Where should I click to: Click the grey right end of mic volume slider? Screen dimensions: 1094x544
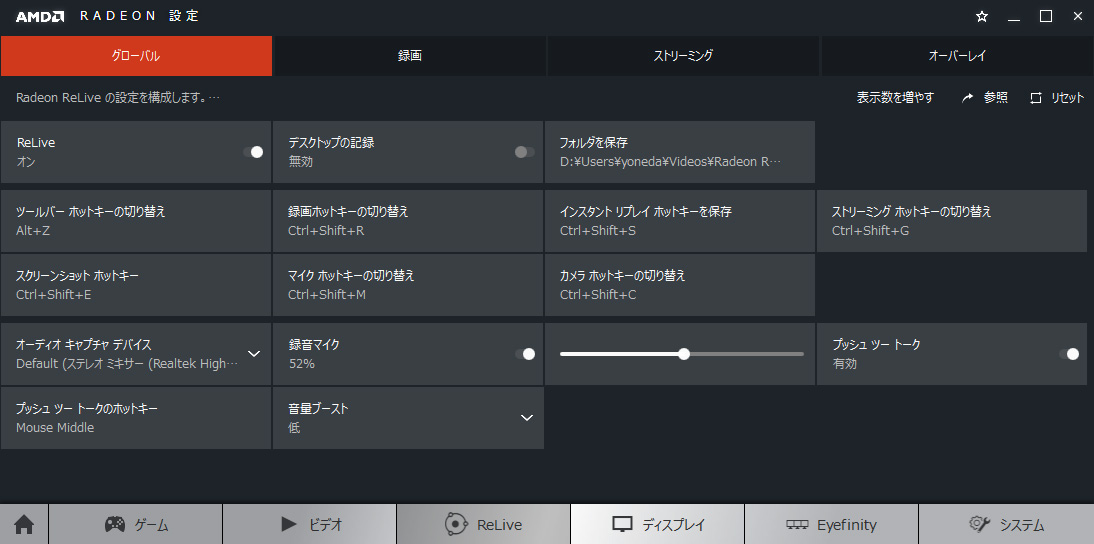(747, 354)
